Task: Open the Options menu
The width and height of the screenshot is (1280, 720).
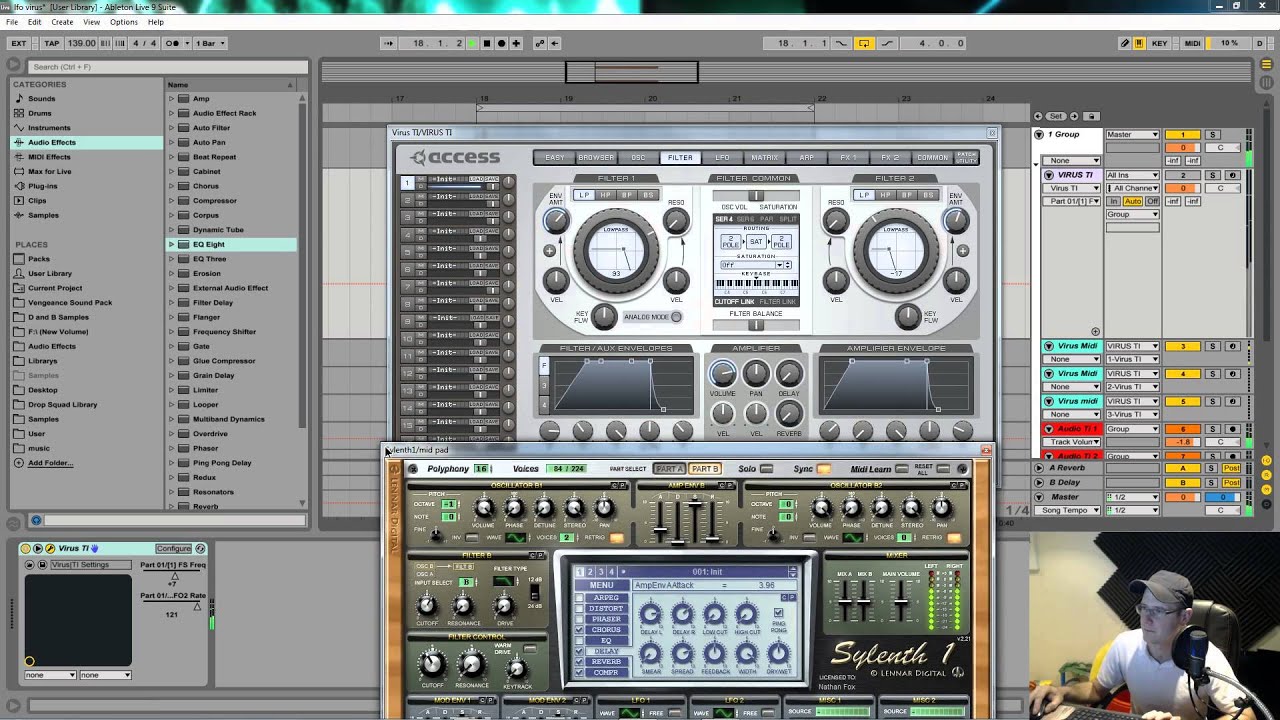Action: click(124, 22)
